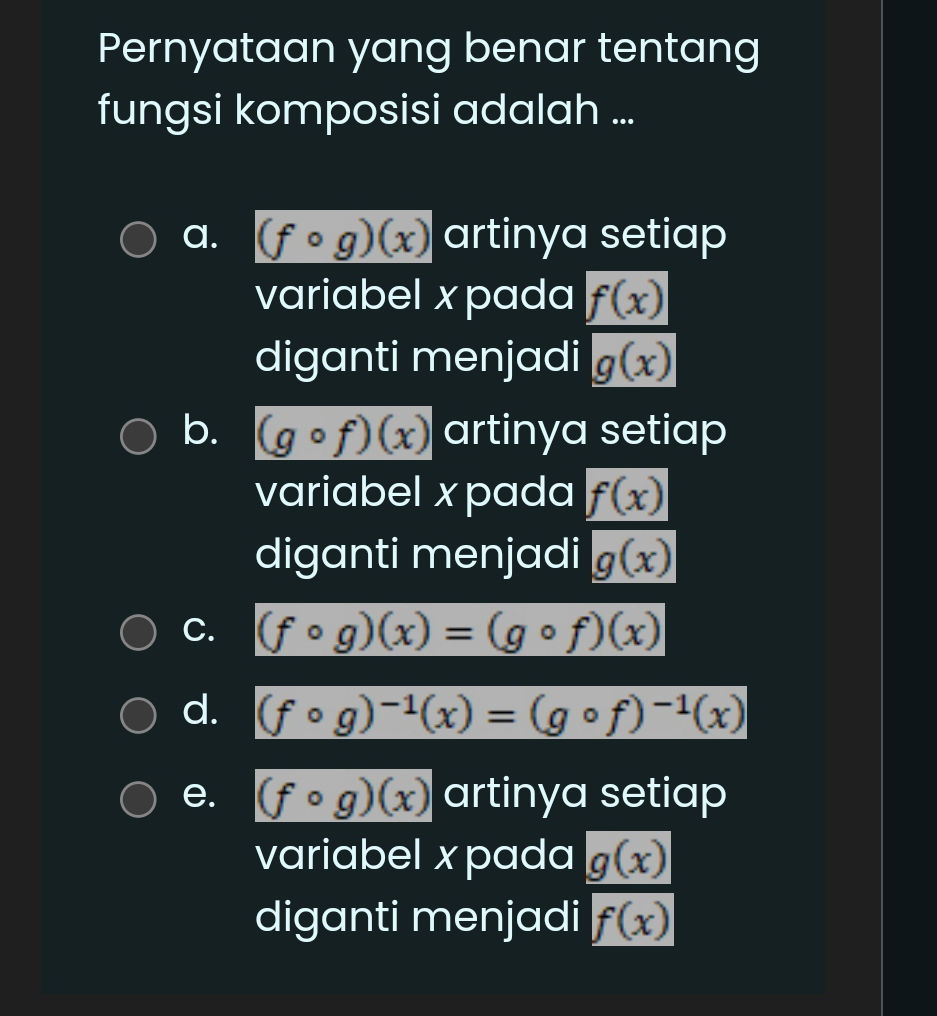This screenshot has height=1016, width=937.
Task: Select the radio button for option c
Action: 138,632
